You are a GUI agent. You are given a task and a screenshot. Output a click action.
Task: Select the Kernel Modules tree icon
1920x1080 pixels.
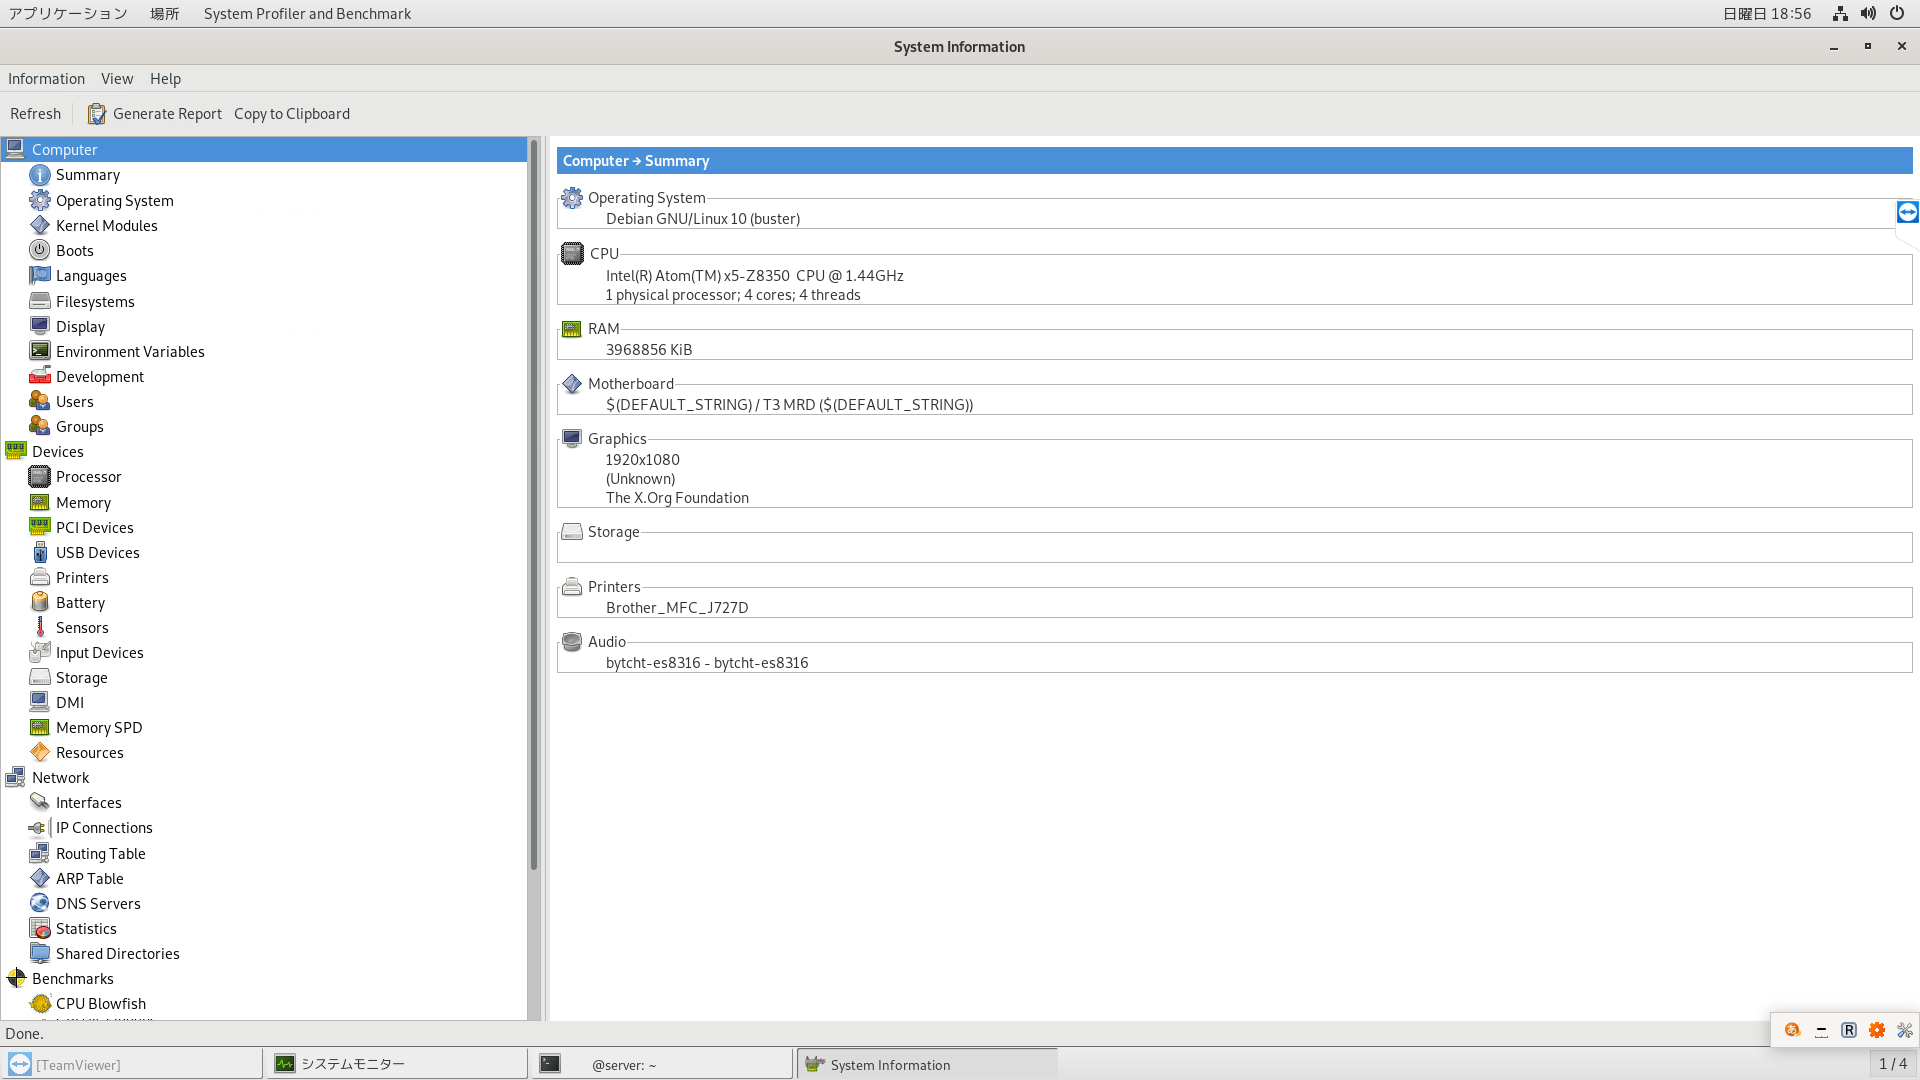(40, 226)
